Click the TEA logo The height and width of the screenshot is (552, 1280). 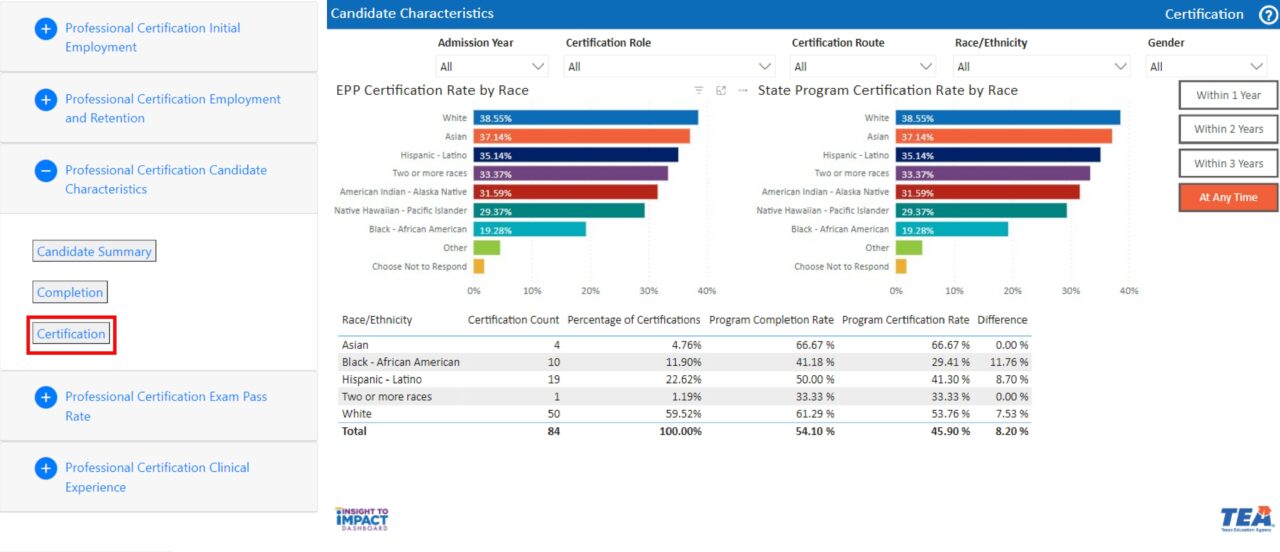1246,519
